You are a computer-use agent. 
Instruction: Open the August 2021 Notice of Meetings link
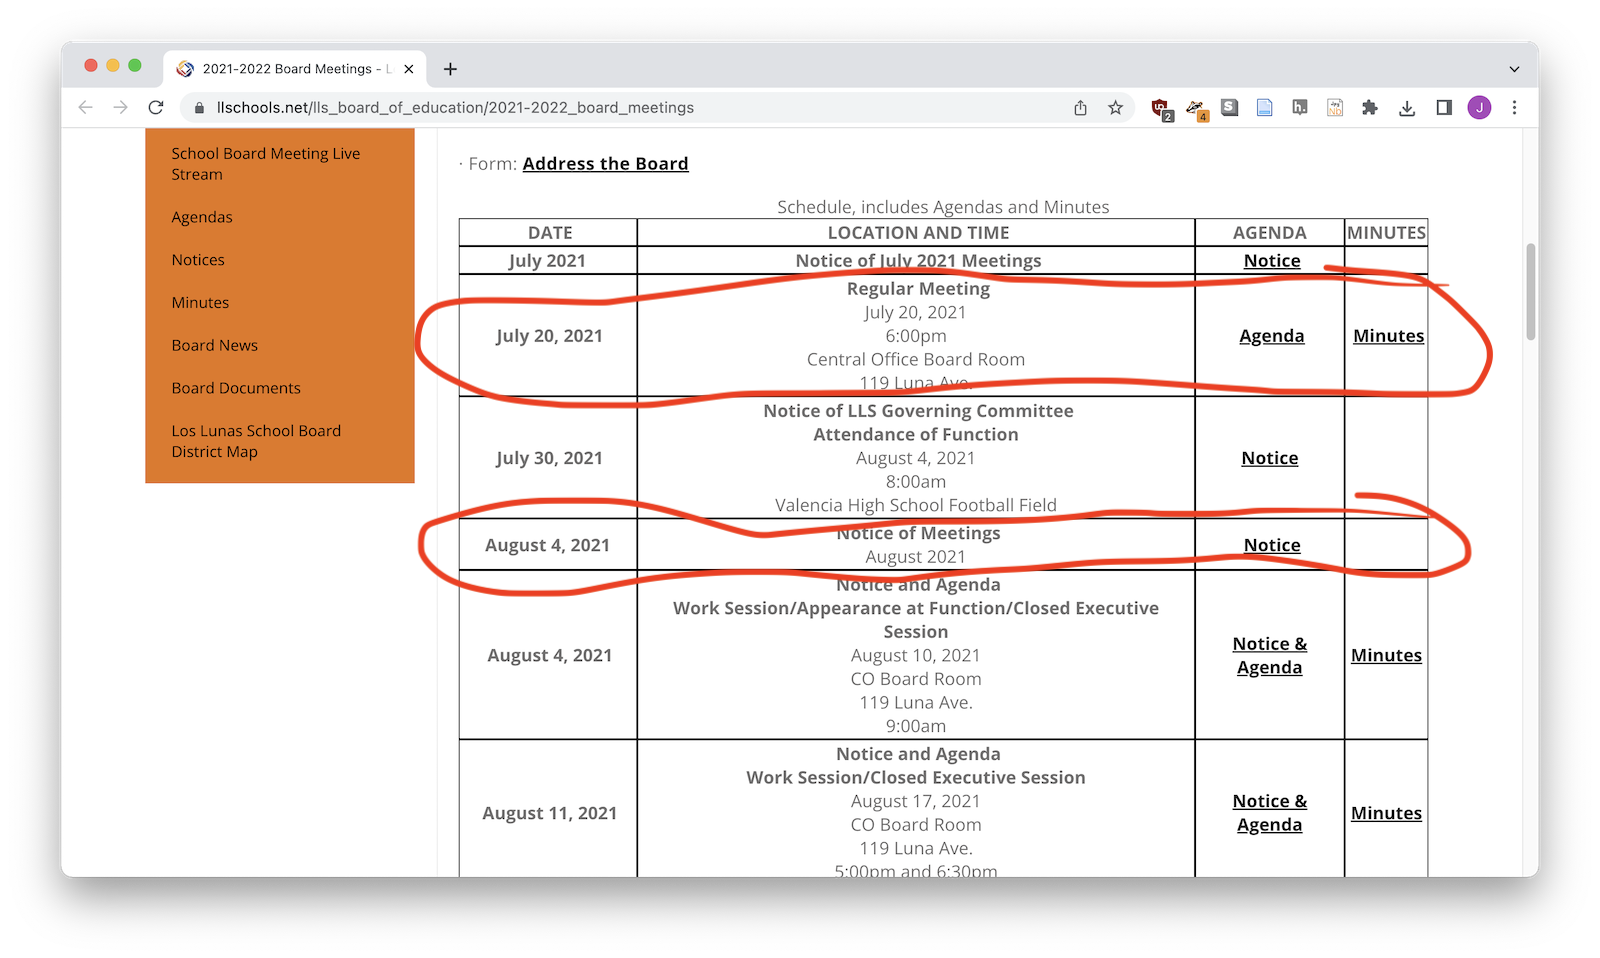pyautogui.click(x=1272, y=545)
